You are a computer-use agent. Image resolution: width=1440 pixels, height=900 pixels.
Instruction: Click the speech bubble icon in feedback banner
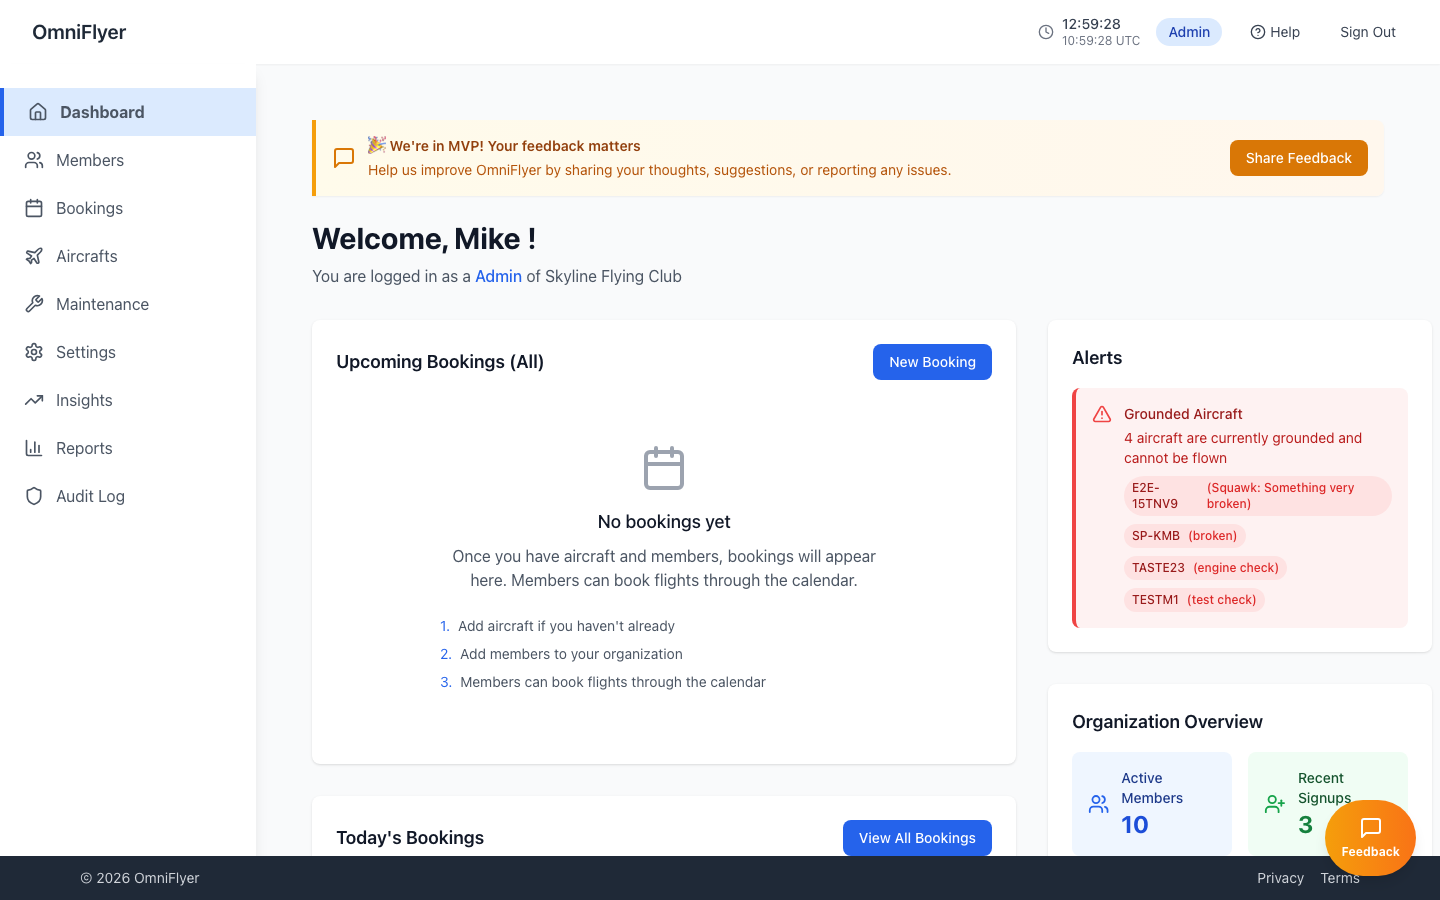pyautogui.click(x=344, y=158)
